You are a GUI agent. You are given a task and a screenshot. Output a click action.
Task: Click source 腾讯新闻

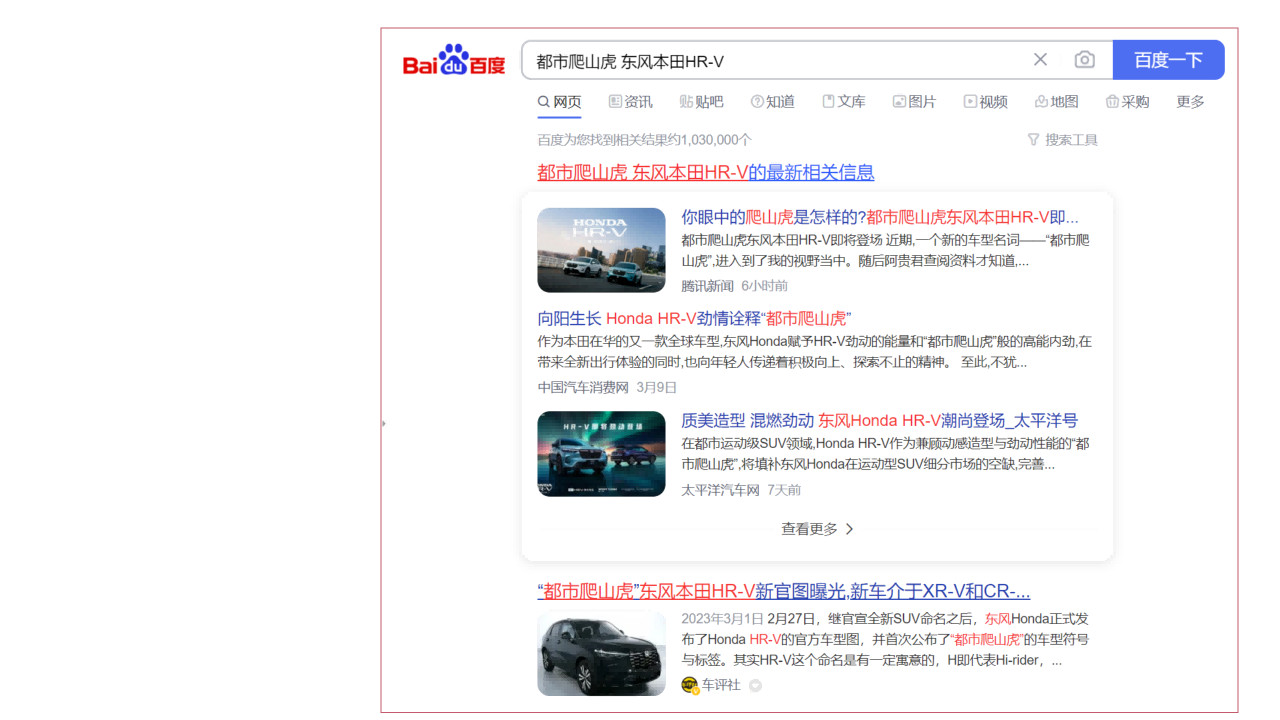click(707, 286)
